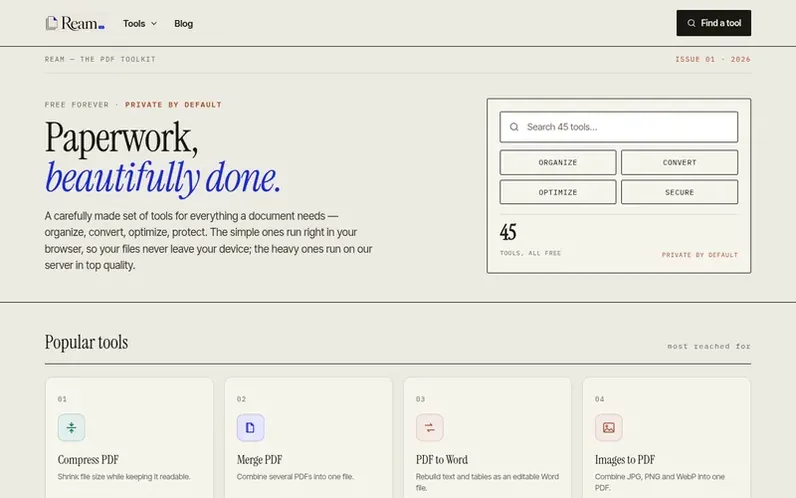Click 'Shrink file size while keeping it readable.'
Image resolution: width=796 pixels, height=498 pixels.
point(124,477)
